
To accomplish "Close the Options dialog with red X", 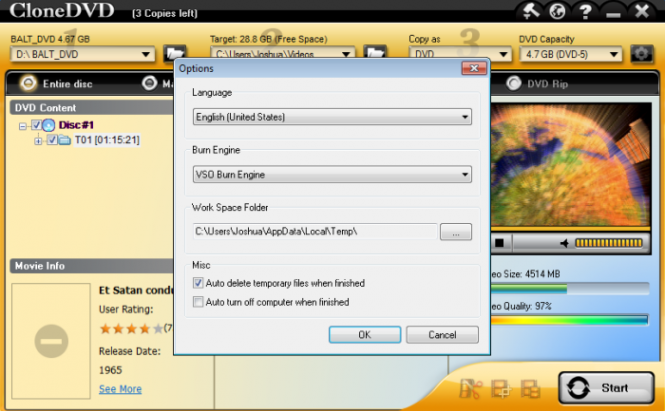I will point(474,68).
